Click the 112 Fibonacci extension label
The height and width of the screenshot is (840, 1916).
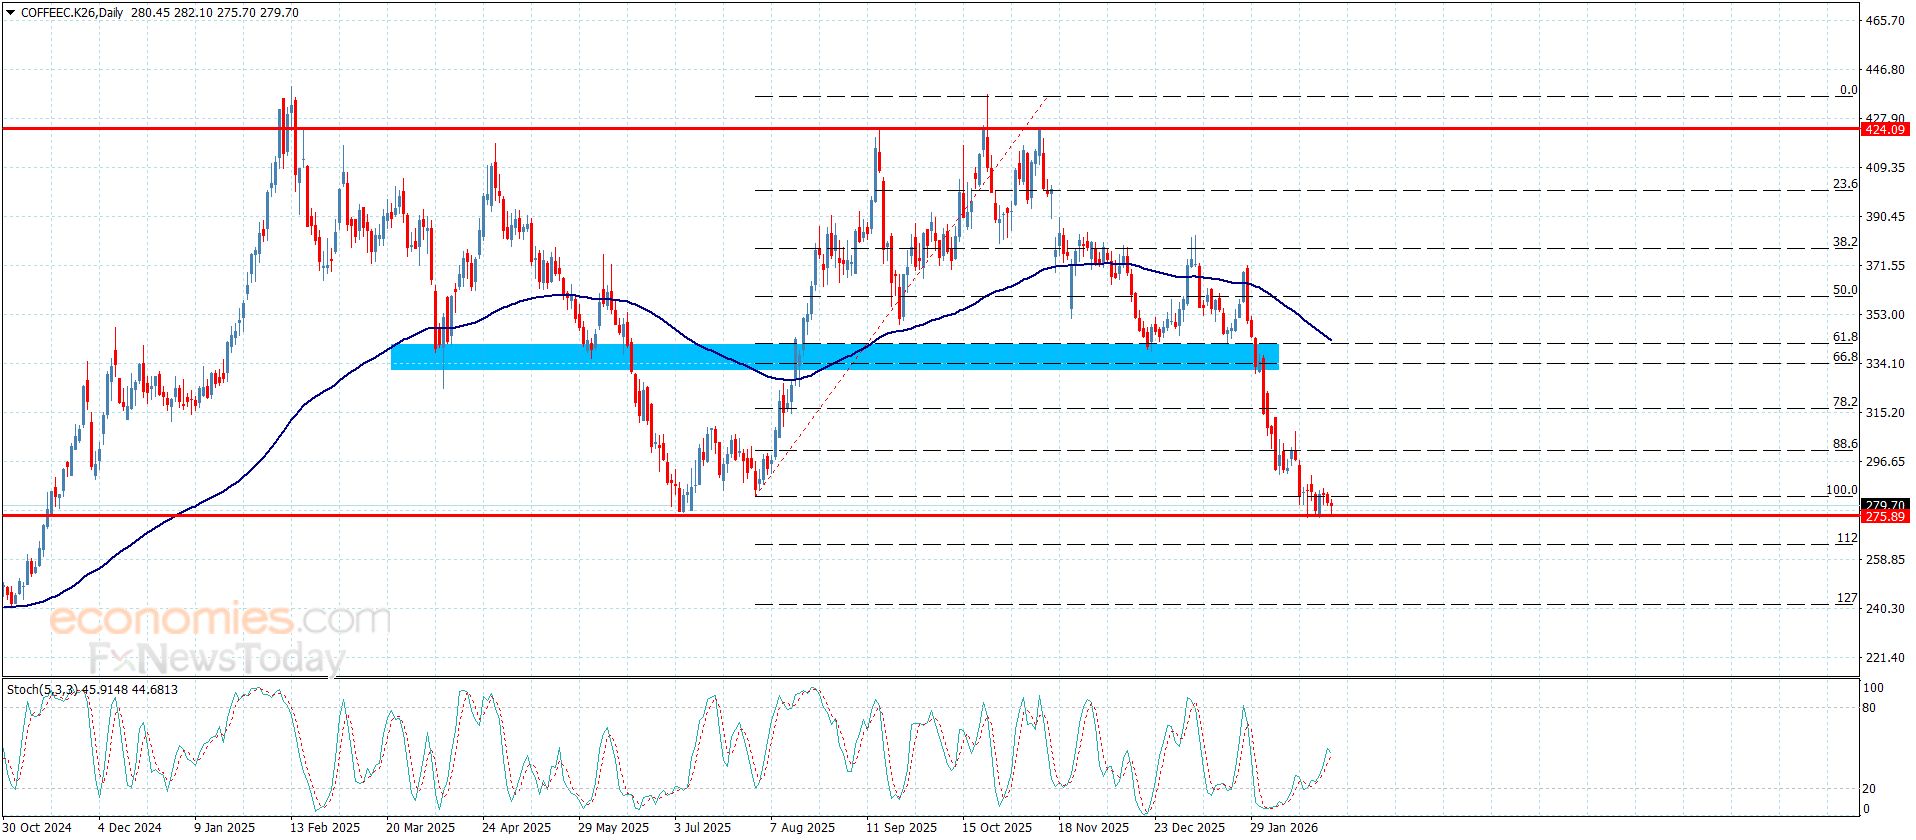pos(1847,538)
